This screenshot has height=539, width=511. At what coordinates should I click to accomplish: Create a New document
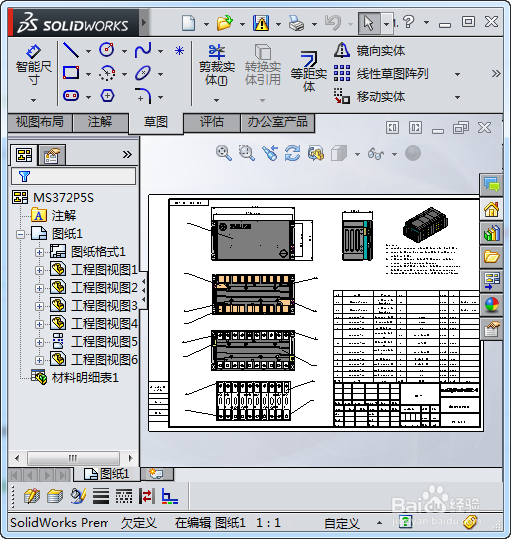point(188,23)
